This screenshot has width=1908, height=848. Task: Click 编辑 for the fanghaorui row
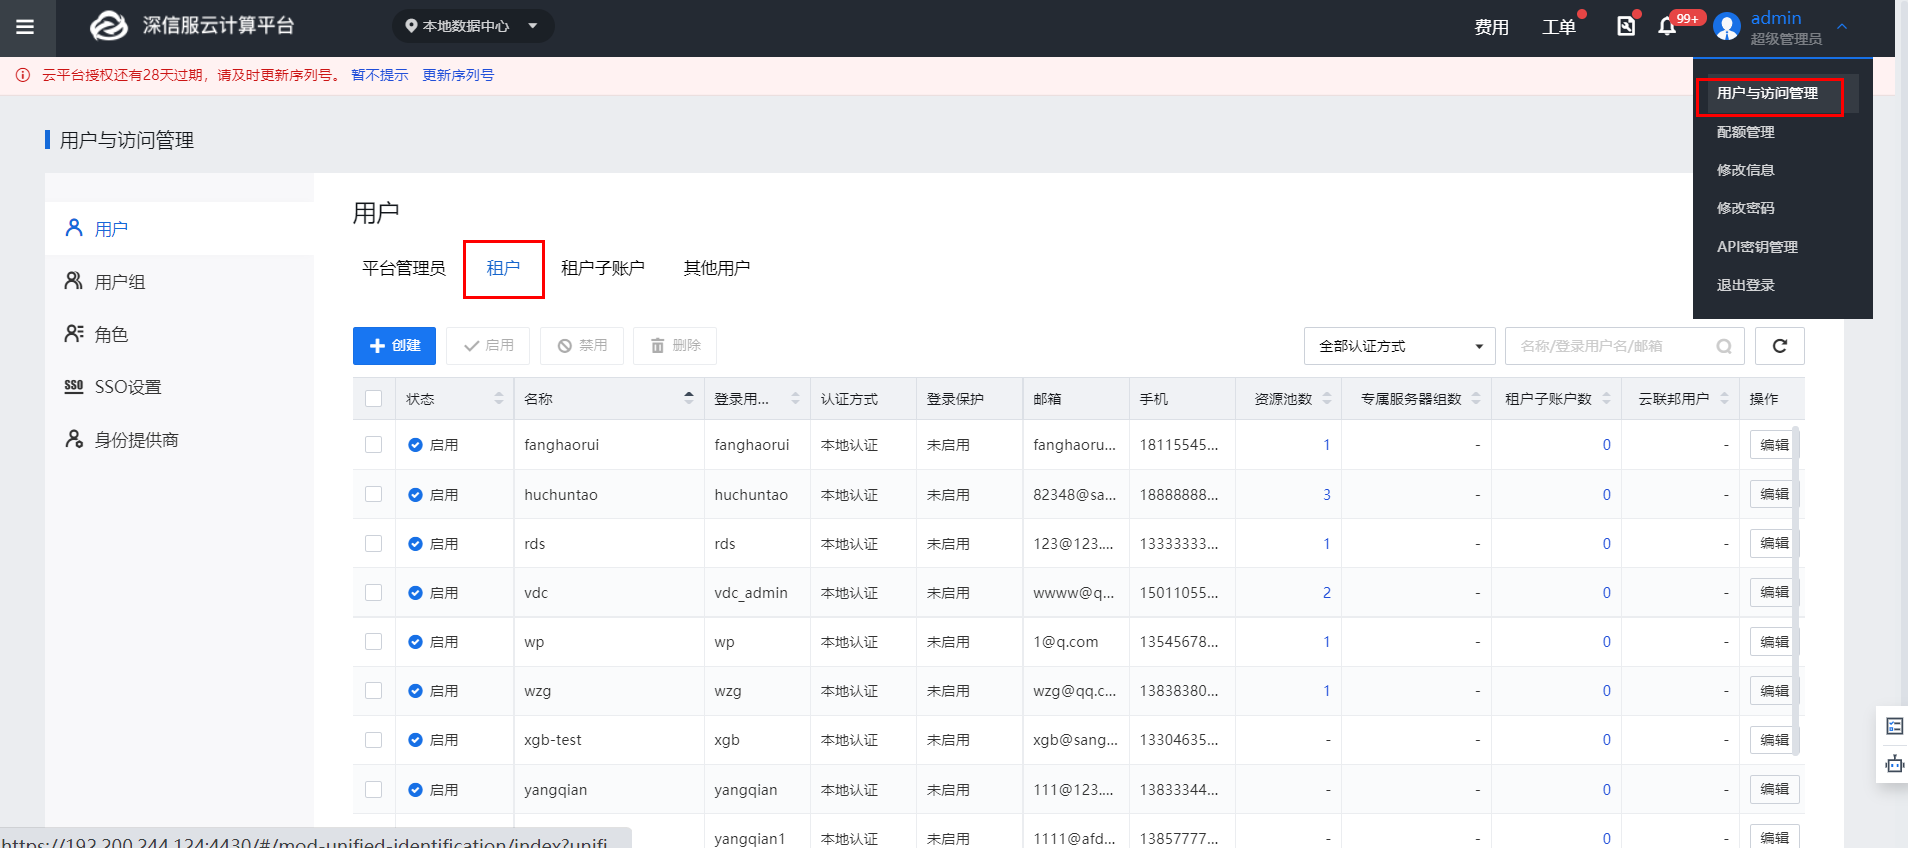(1774, 445)
